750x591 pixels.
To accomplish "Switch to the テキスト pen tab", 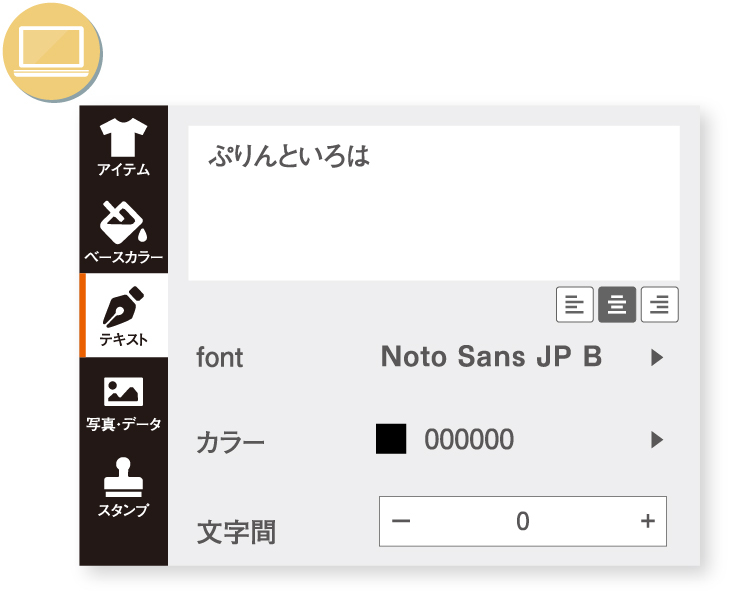I will click(x=124, y=316).
